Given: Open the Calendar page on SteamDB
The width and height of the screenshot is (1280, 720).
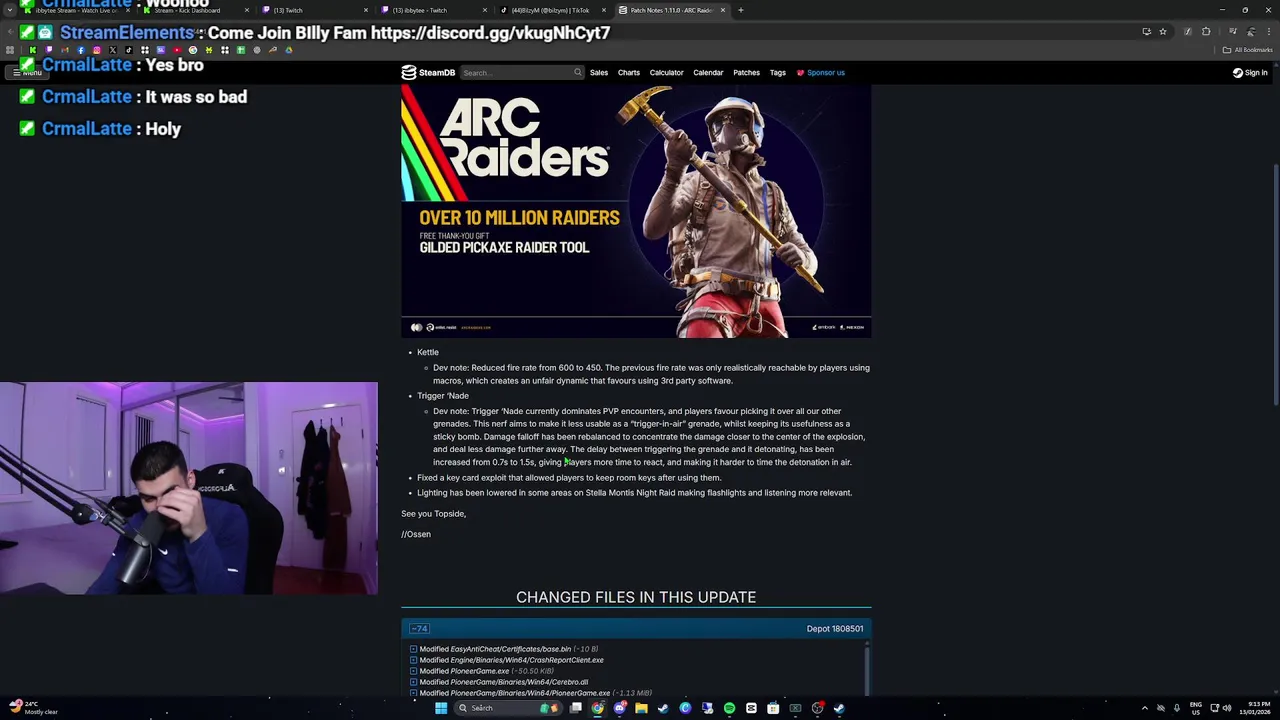Looking at the screenshot, I should (x=708, y=72).
